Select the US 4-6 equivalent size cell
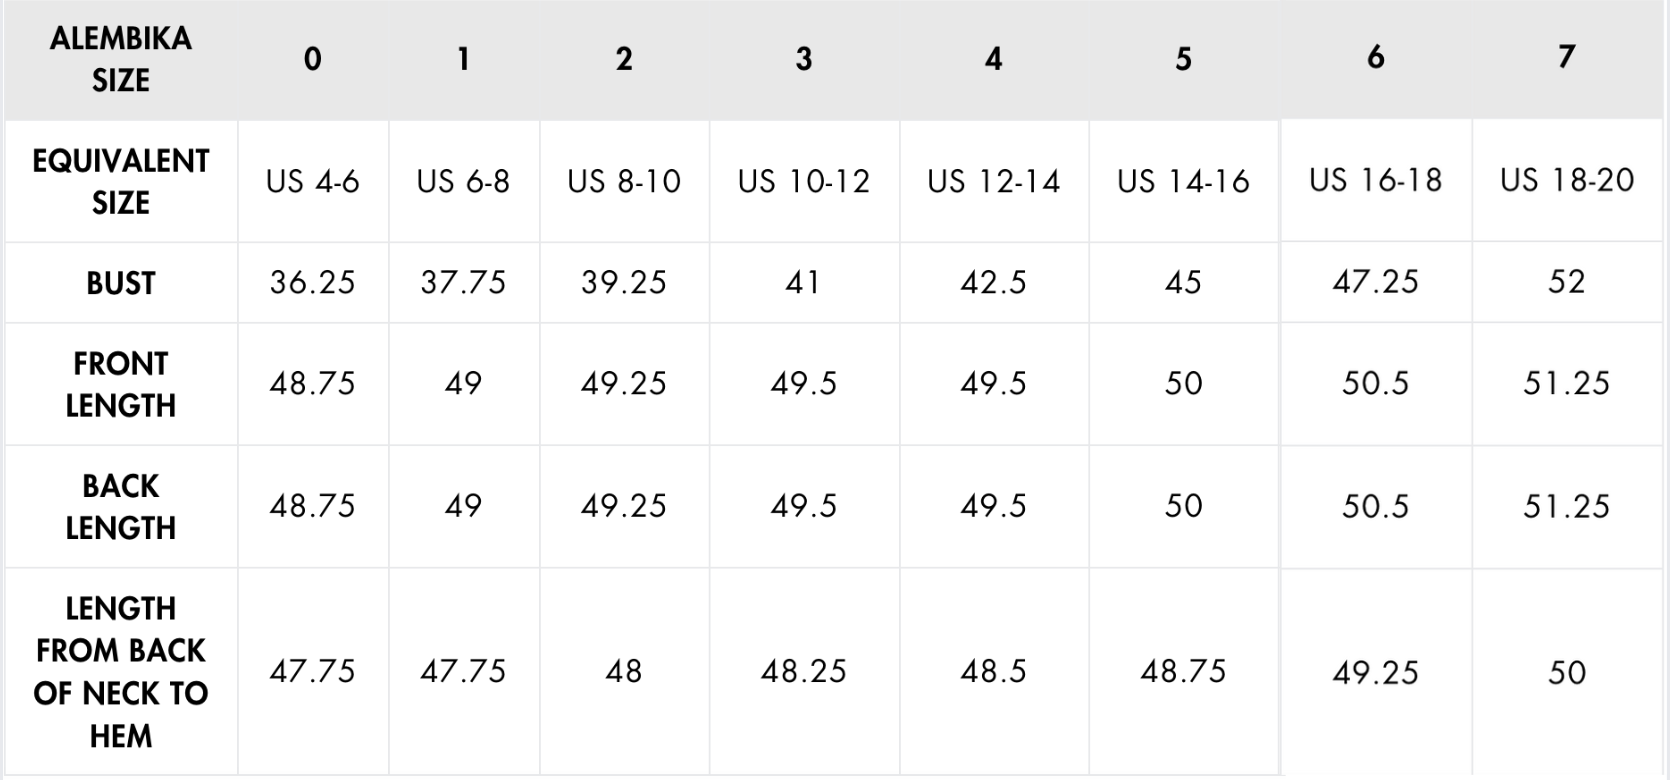Image resolution: width=1670 pixels, height=780 pixels. [x=313, y=181]
